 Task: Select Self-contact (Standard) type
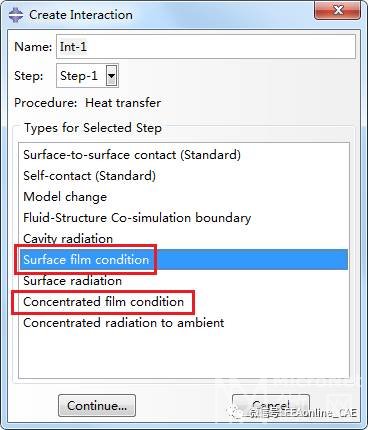coord(89,176)
